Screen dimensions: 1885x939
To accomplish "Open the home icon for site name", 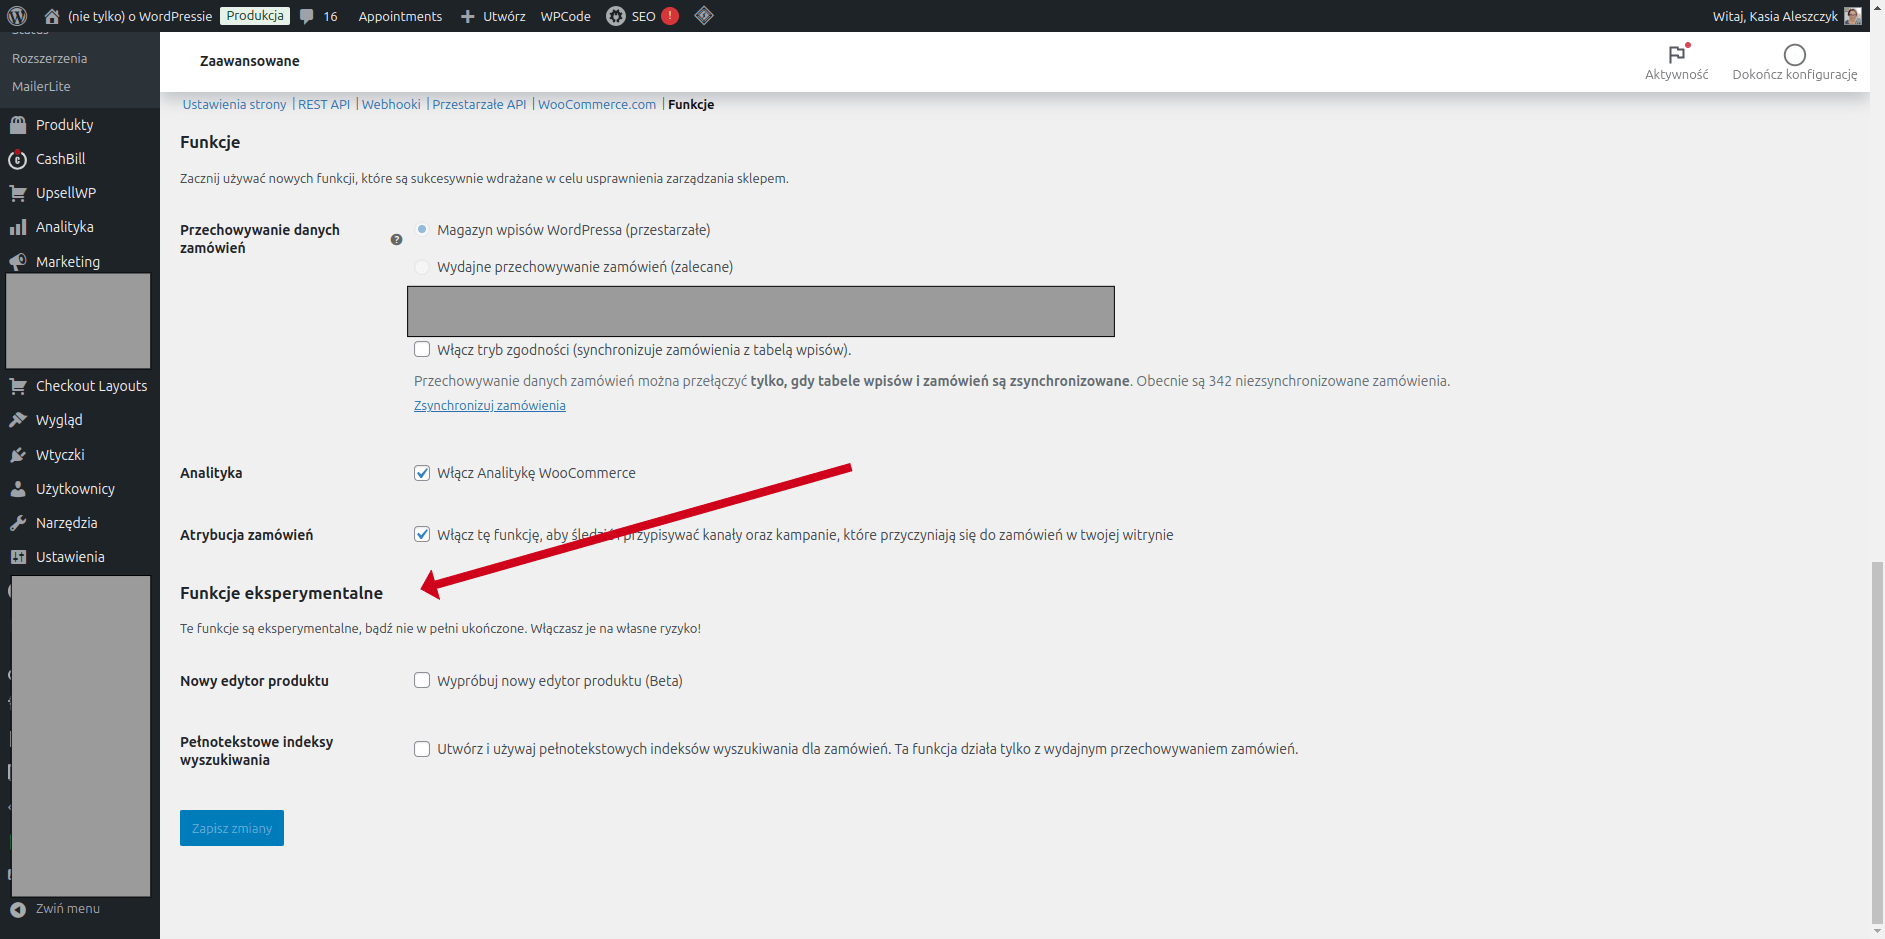I will point(52,16).
